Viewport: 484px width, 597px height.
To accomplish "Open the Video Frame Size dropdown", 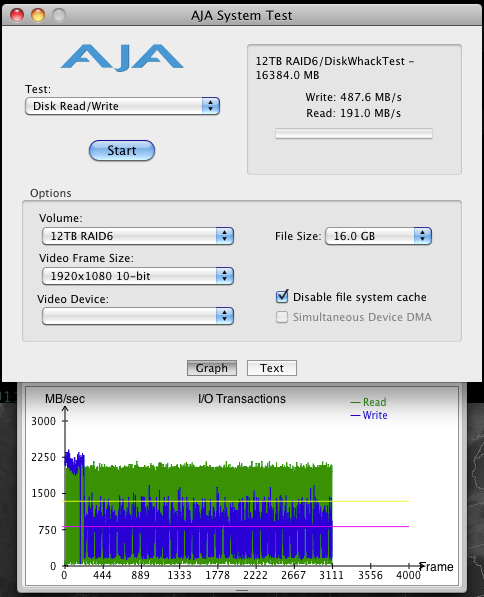I will (137, 276).
